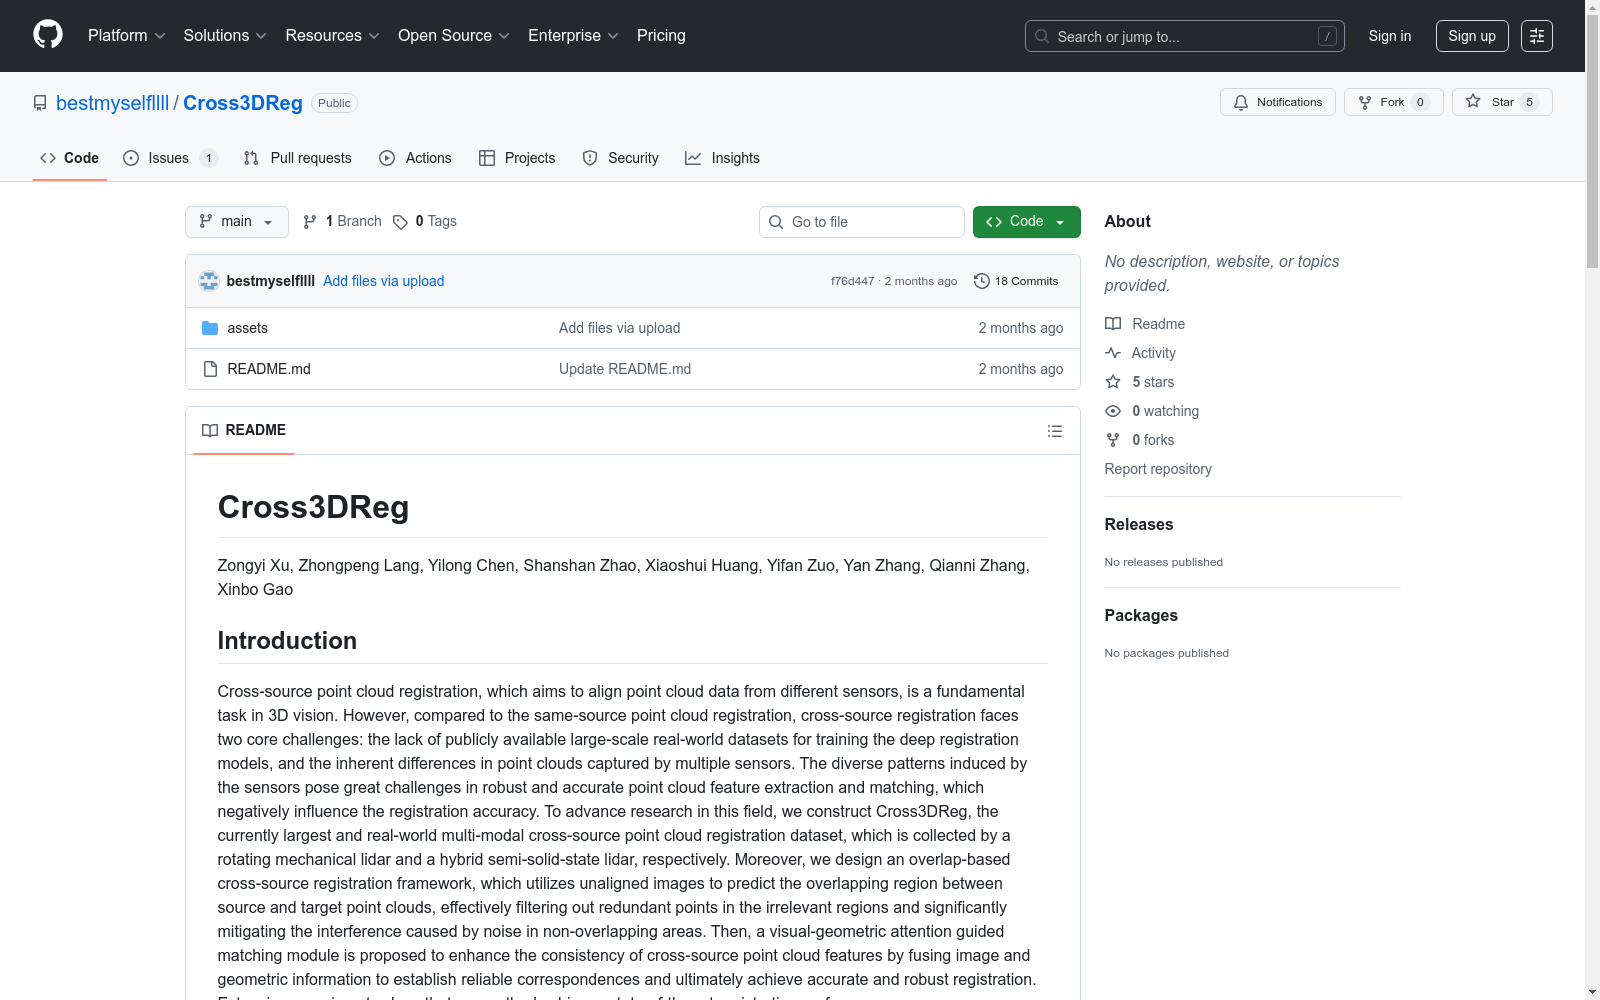Click the commits history clock icon

982,281
